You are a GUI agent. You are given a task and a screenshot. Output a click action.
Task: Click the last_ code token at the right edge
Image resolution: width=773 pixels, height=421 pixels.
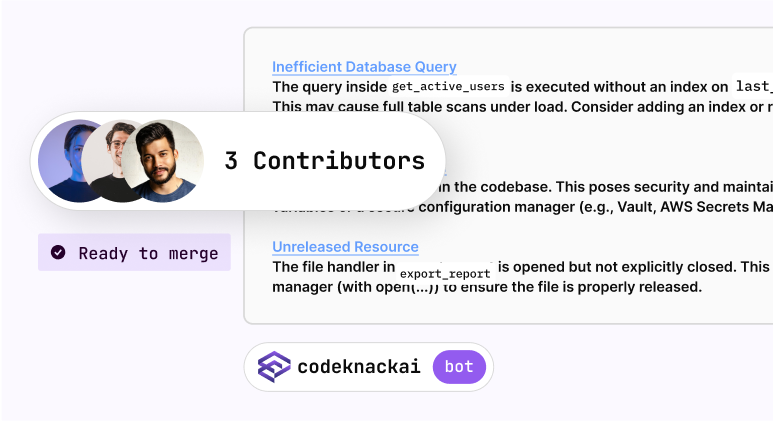pyautogui.click(x=752, y=87)
